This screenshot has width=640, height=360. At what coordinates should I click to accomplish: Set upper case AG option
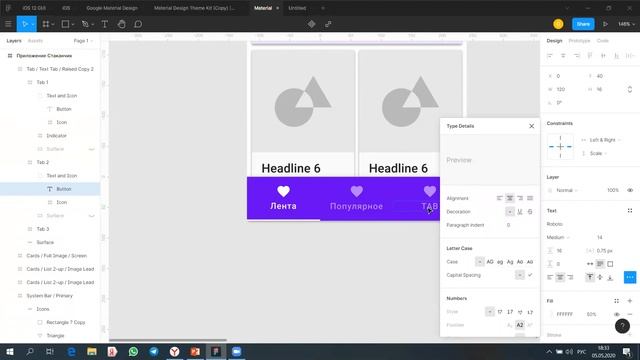click(x=490, y=262)
